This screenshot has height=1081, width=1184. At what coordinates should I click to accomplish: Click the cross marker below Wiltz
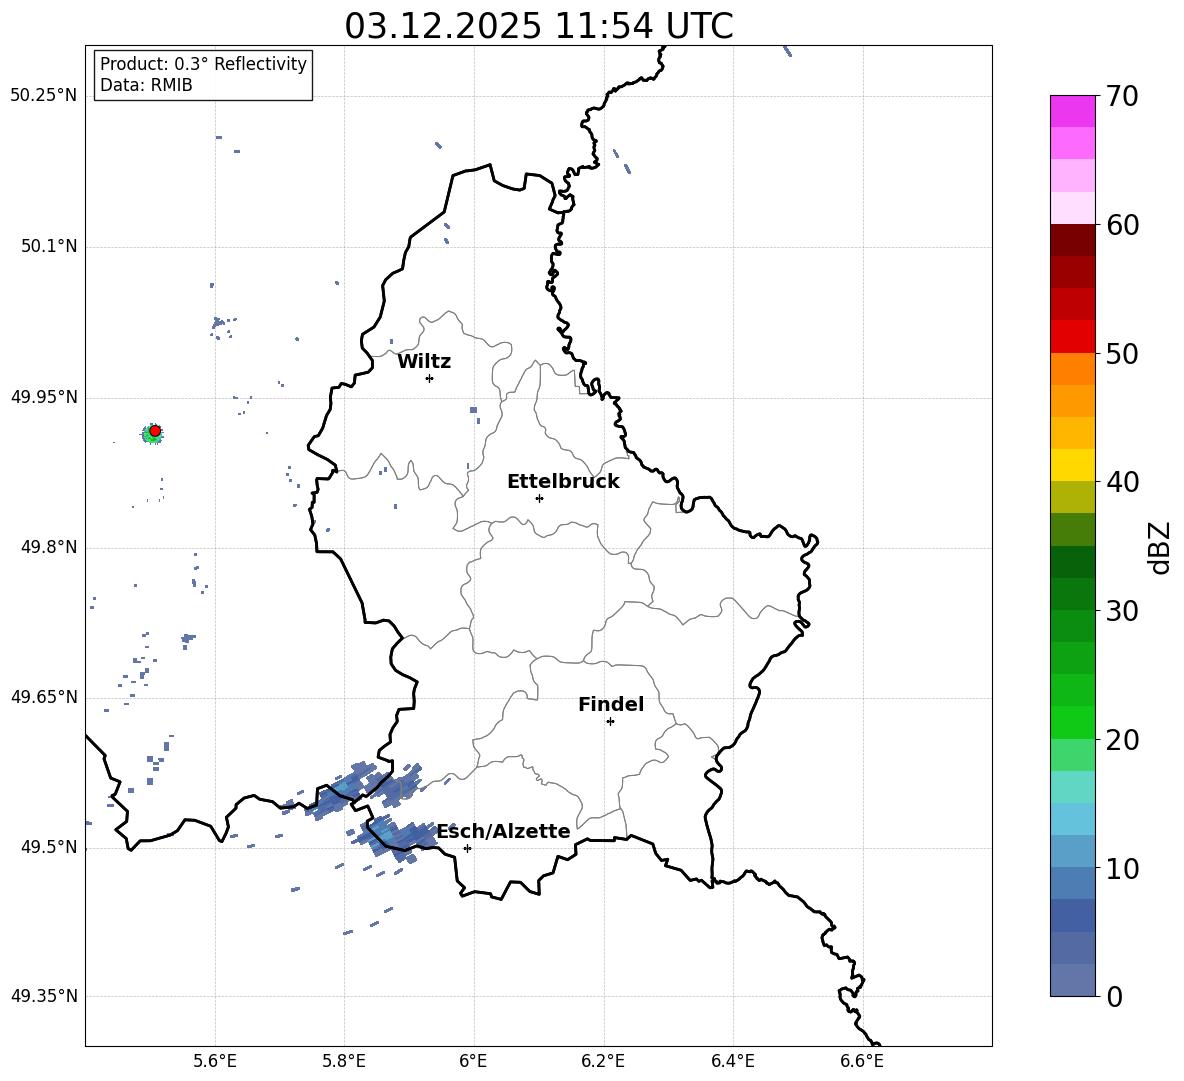[x=430, y=378]
